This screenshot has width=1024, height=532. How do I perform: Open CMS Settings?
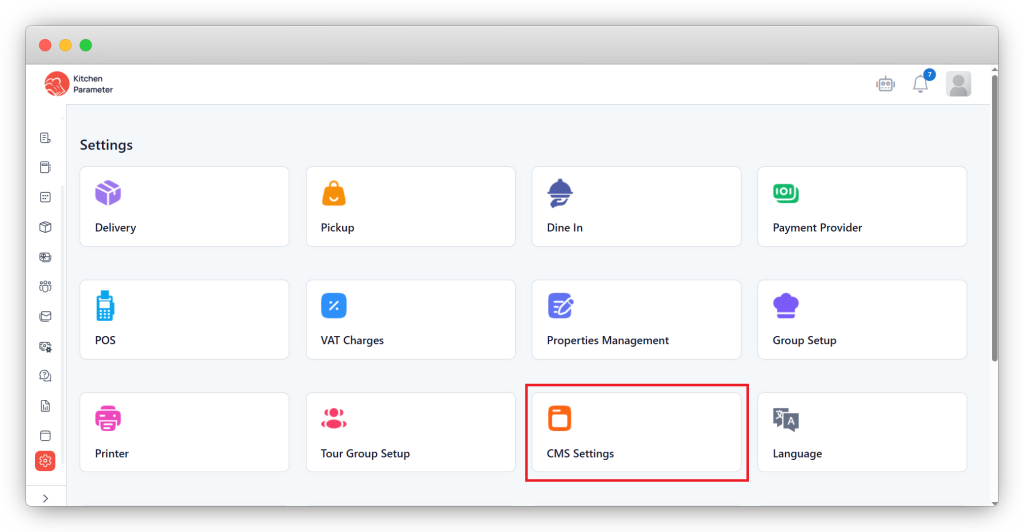point(636,433)
